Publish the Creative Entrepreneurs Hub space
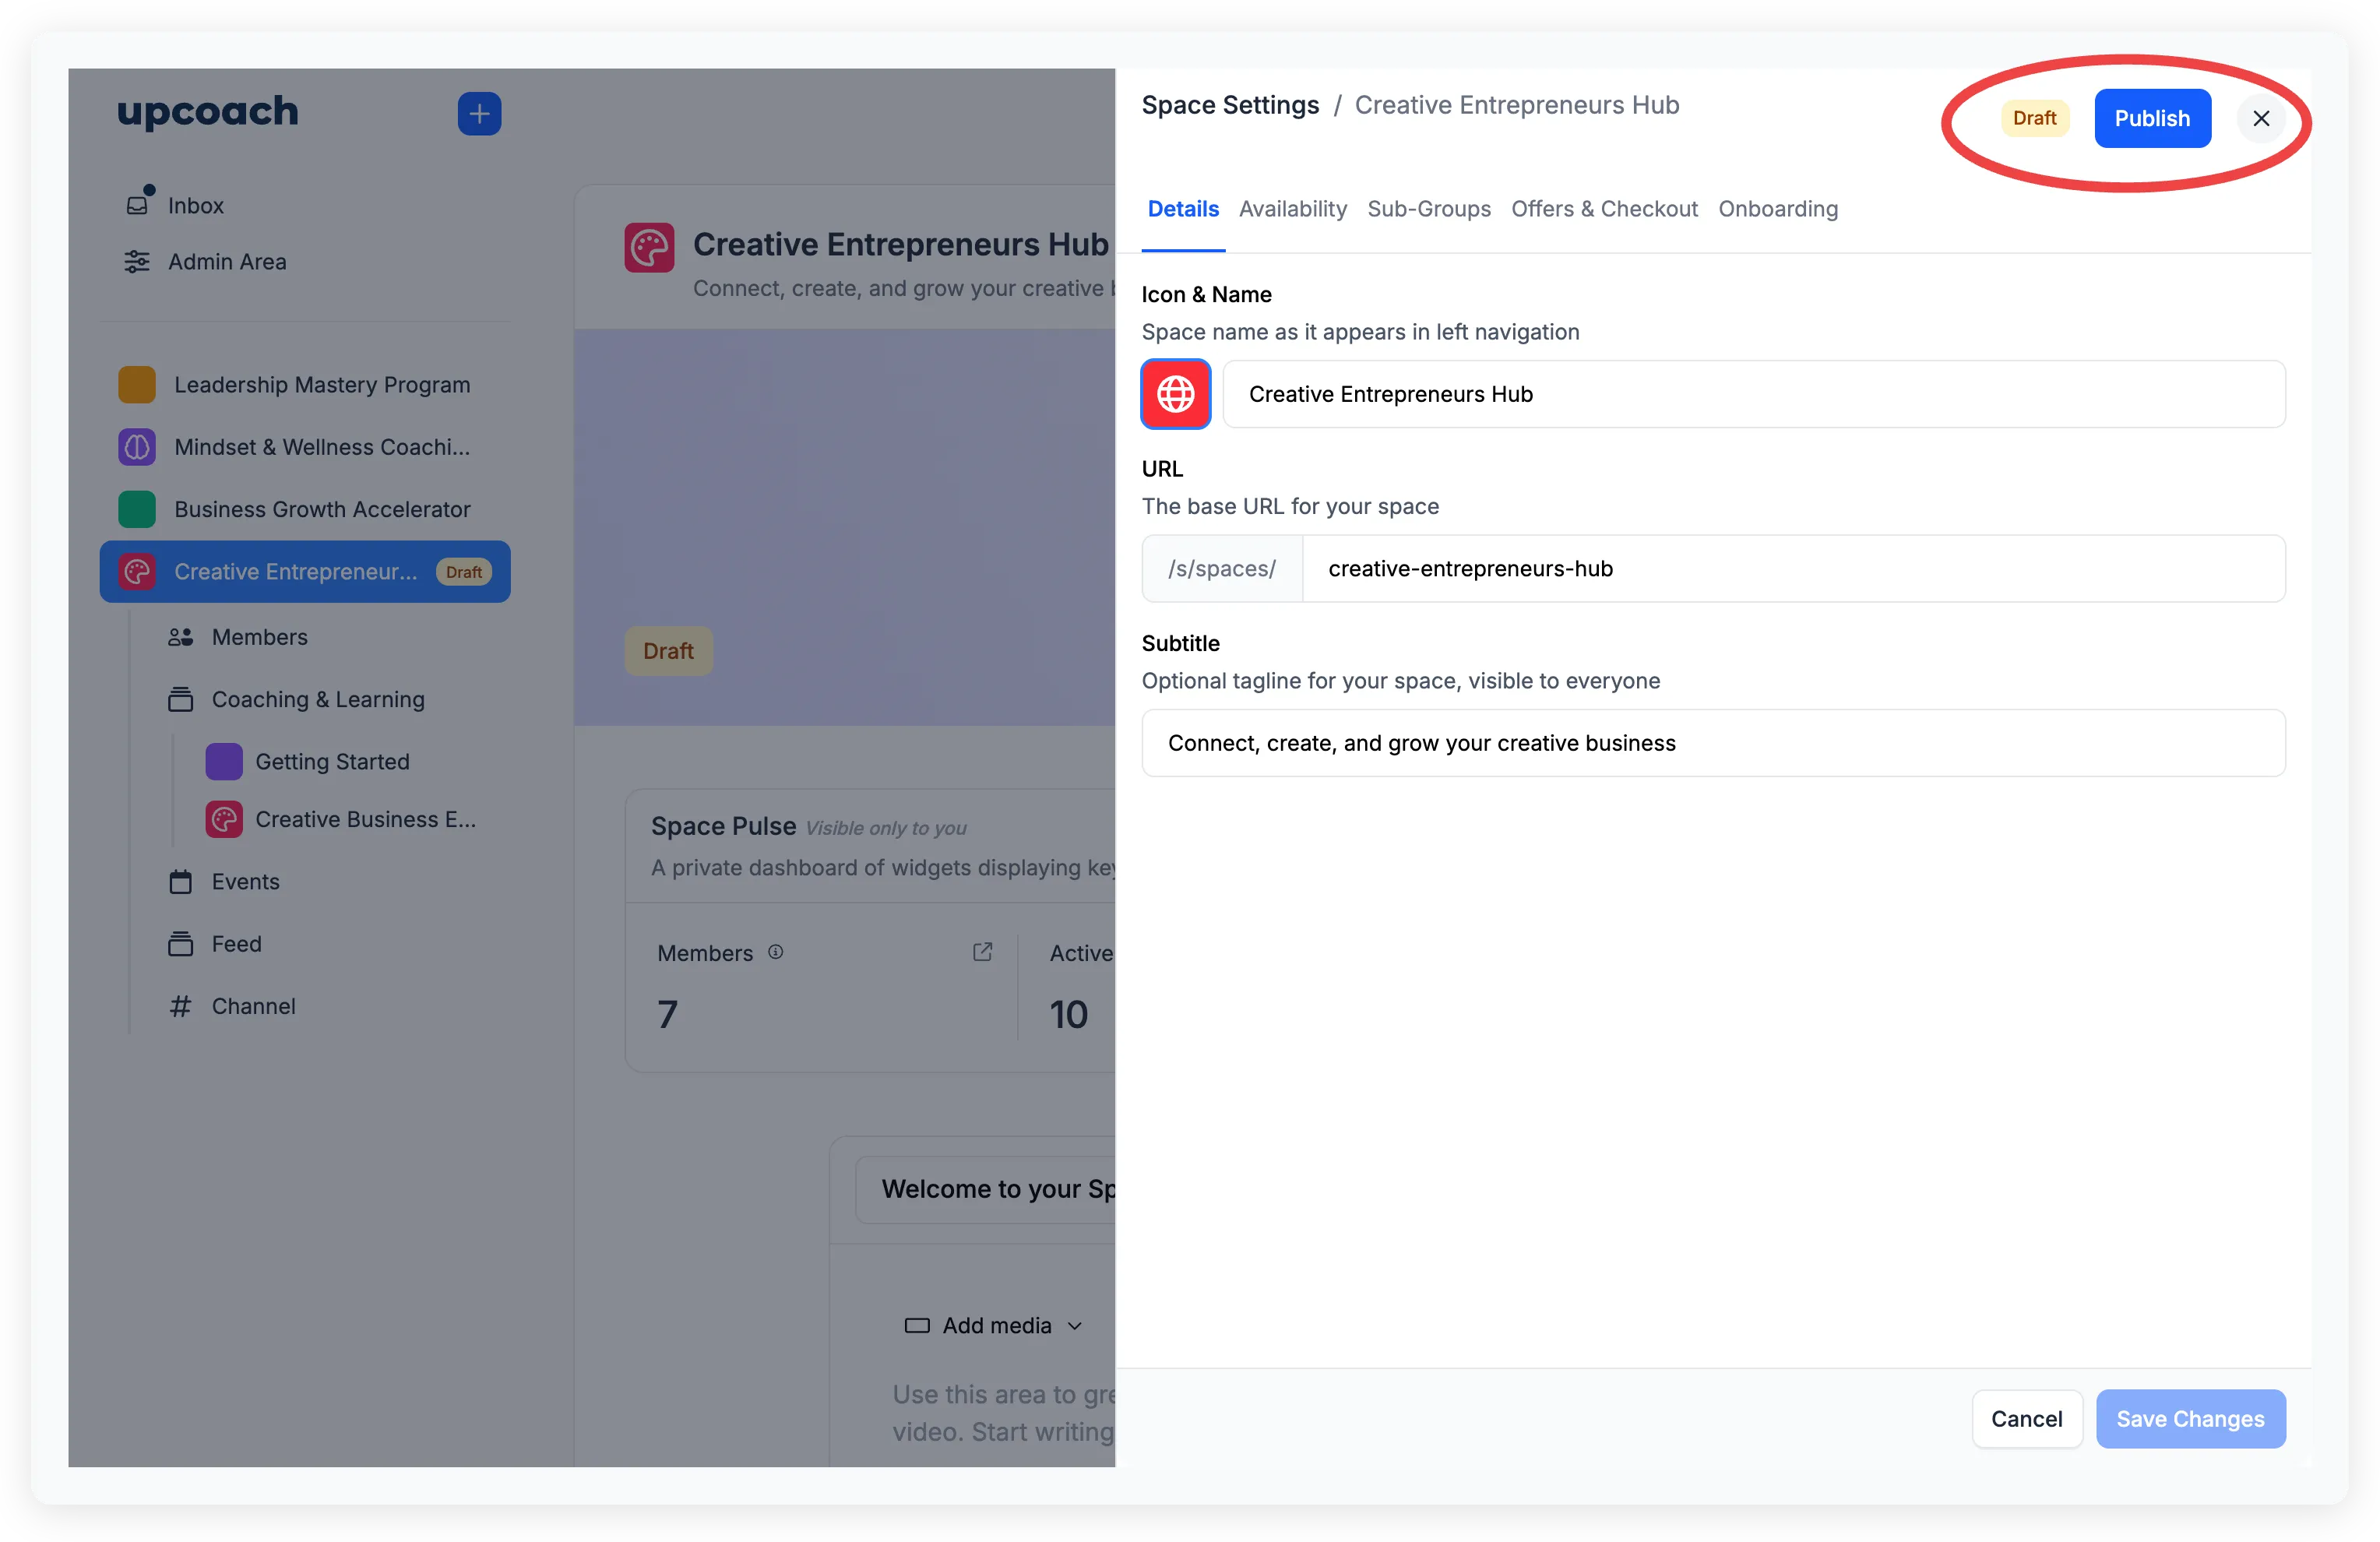Viewport: 2380px width, 1542px height. [2152, 118]
